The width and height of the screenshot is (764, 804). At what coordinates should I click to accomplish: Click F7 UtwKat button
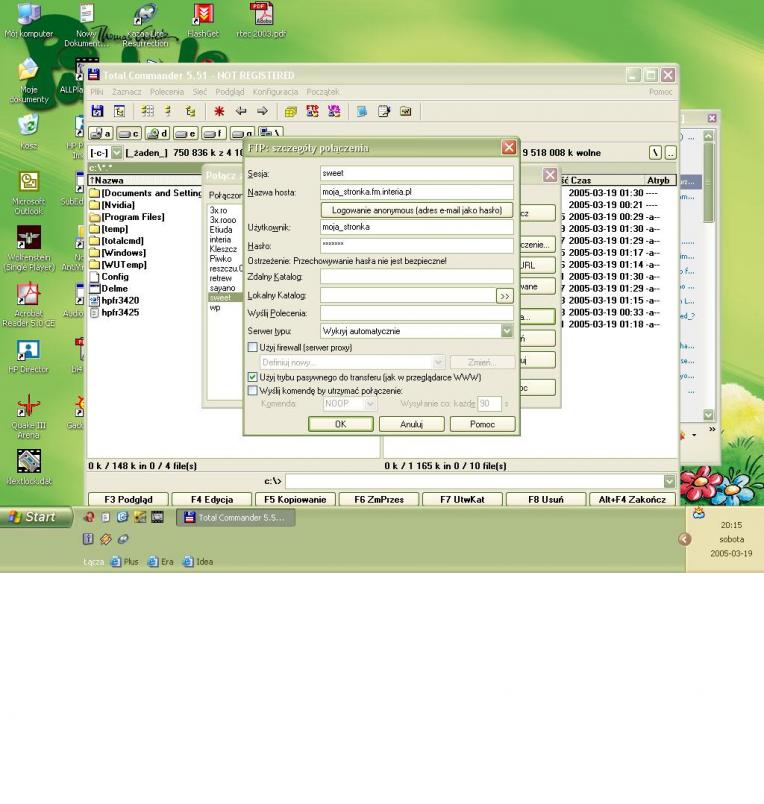tap(462, 499)
